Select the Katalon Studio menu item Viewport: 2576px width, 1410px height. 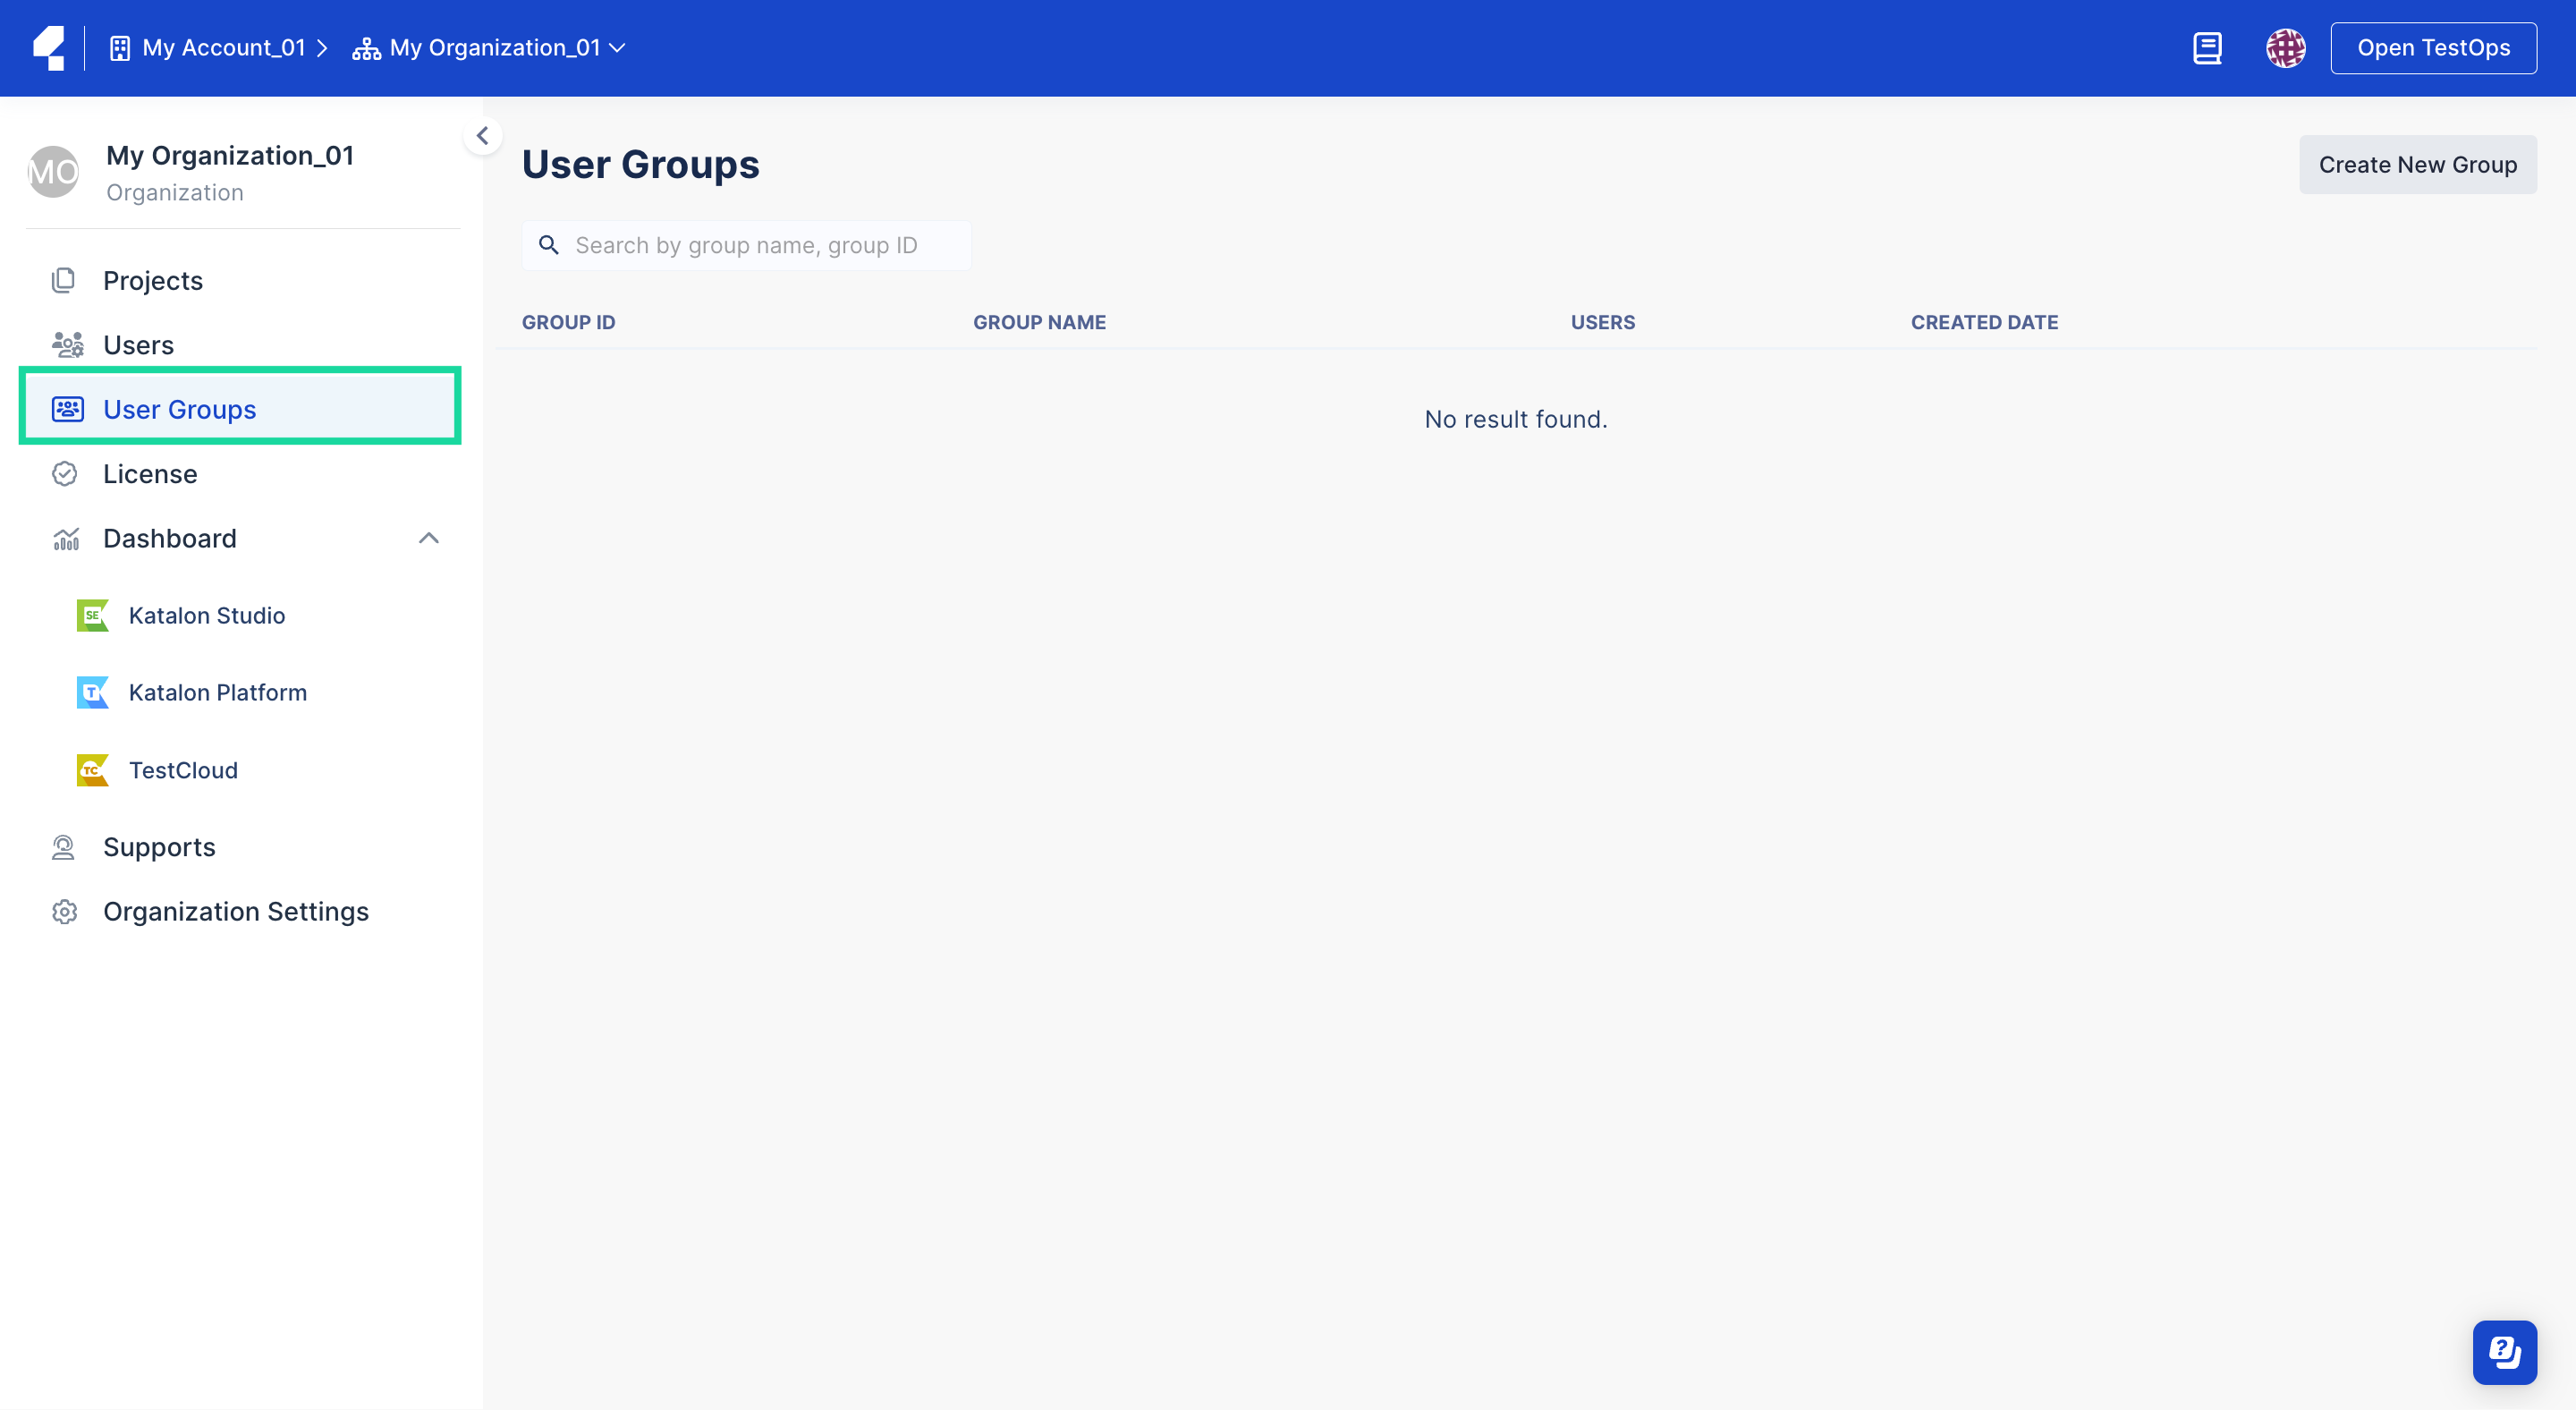[207, 615]
